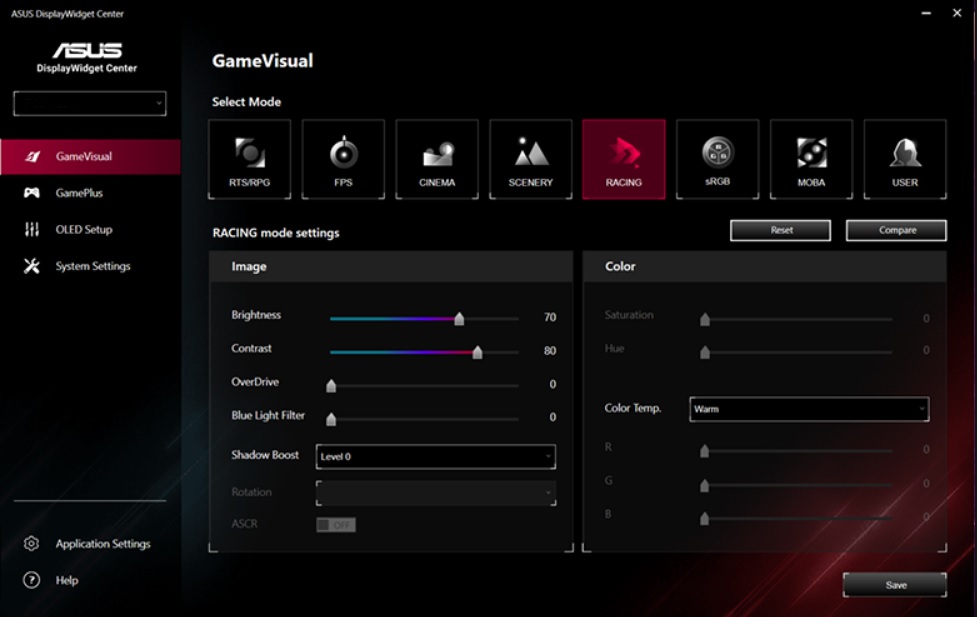
Task: Click the ASUS logo
Action: [x=87, y=50]
